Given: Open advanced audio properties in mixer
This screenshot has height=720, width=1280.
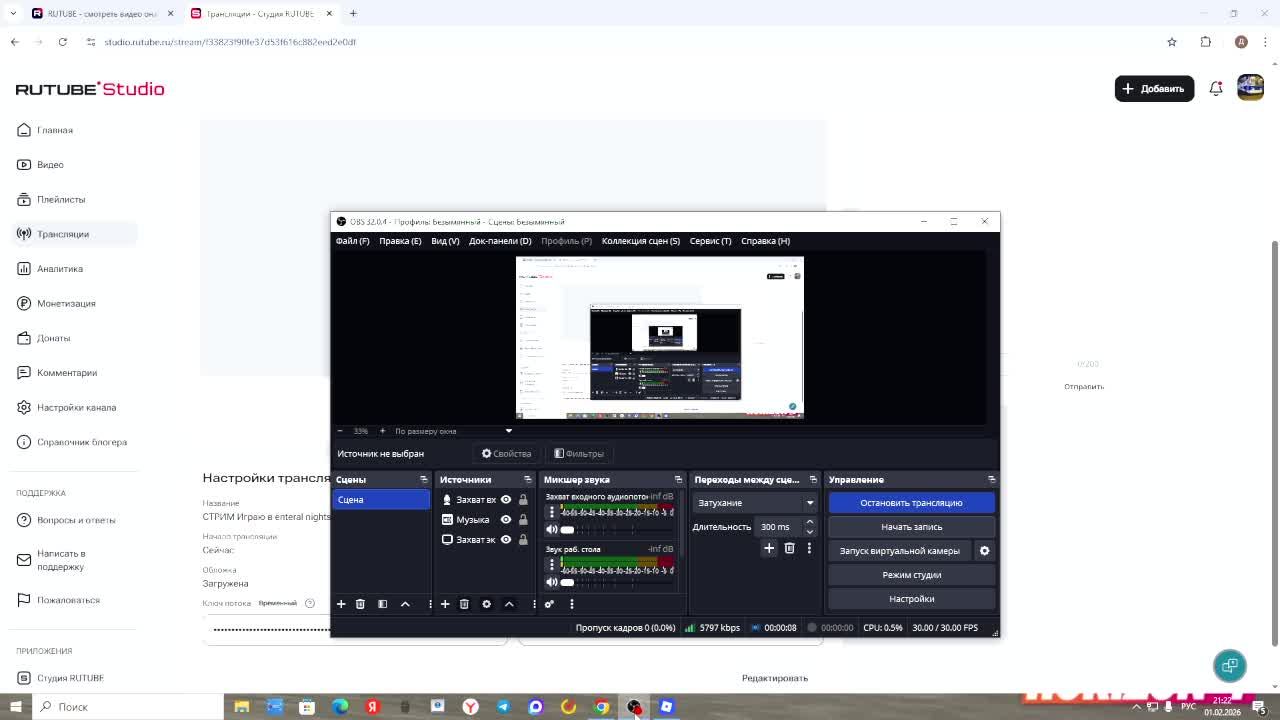Looking at the screenshot, I should pyautogui.click(x=549, y=604).
